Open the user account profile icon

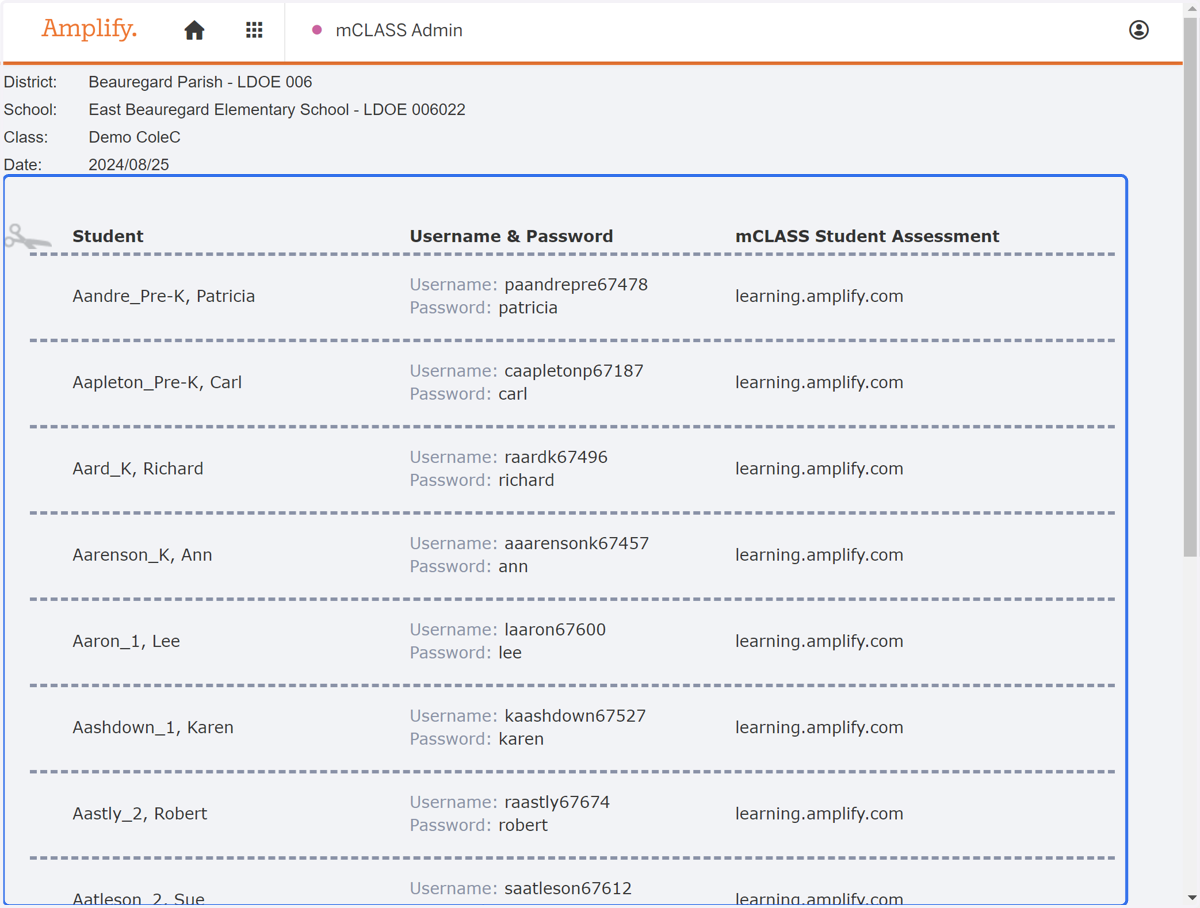(x=1138, y=30)
